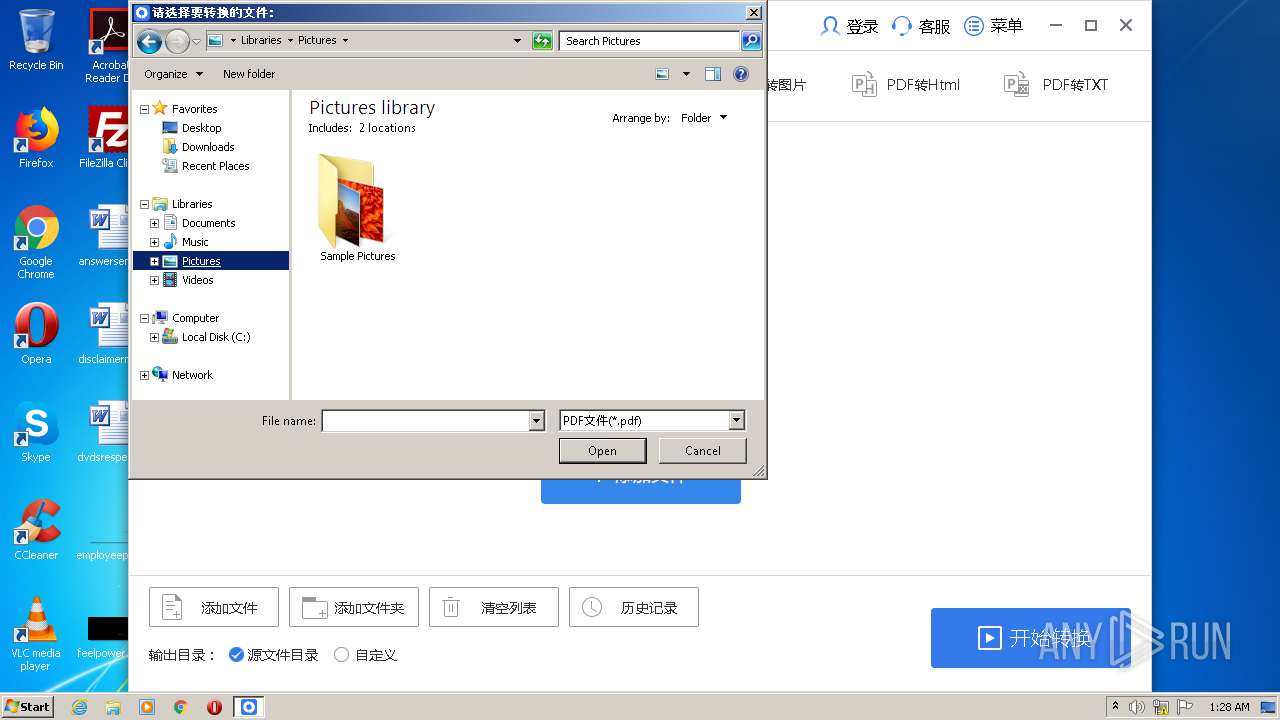Click the Back arrow in file dialog
This screenshot has height=720, width=1280.
coord(149,41)
